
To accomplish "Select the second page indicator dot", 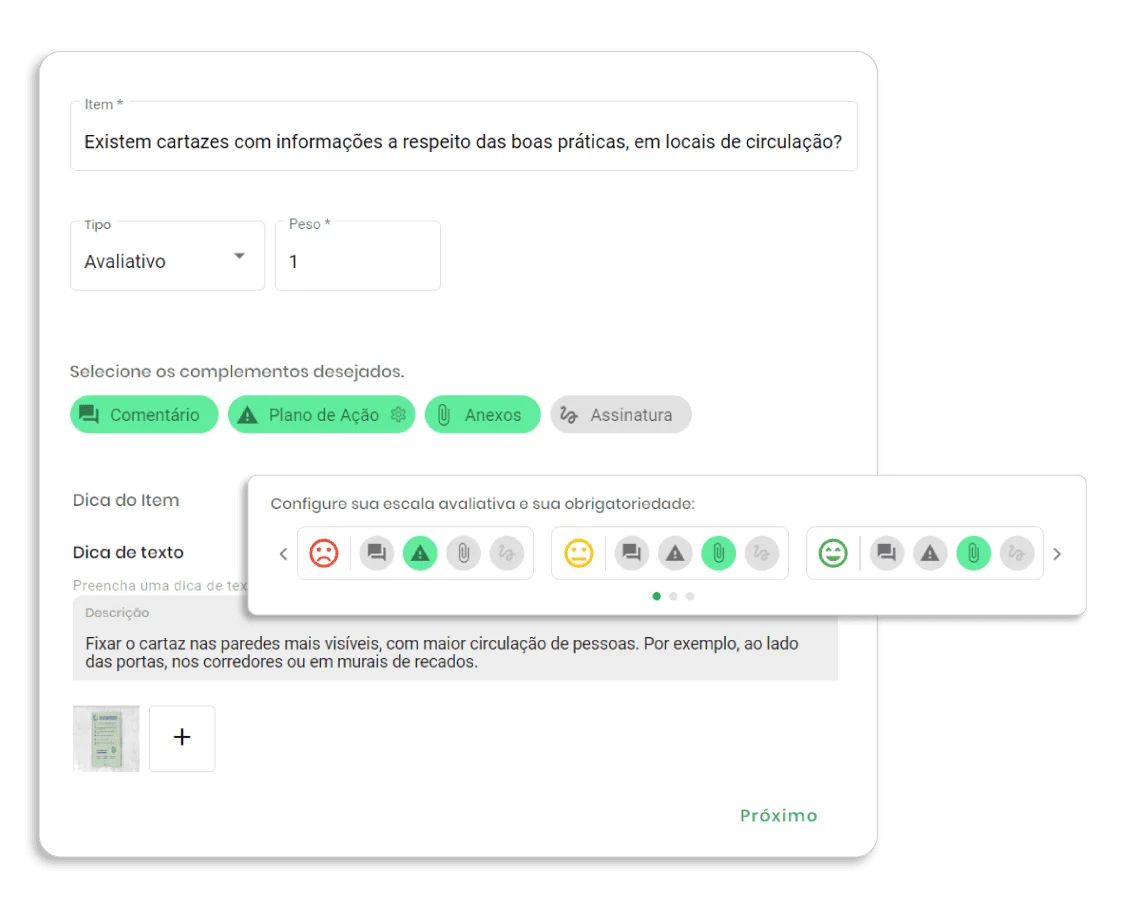I will pos(673,595).
